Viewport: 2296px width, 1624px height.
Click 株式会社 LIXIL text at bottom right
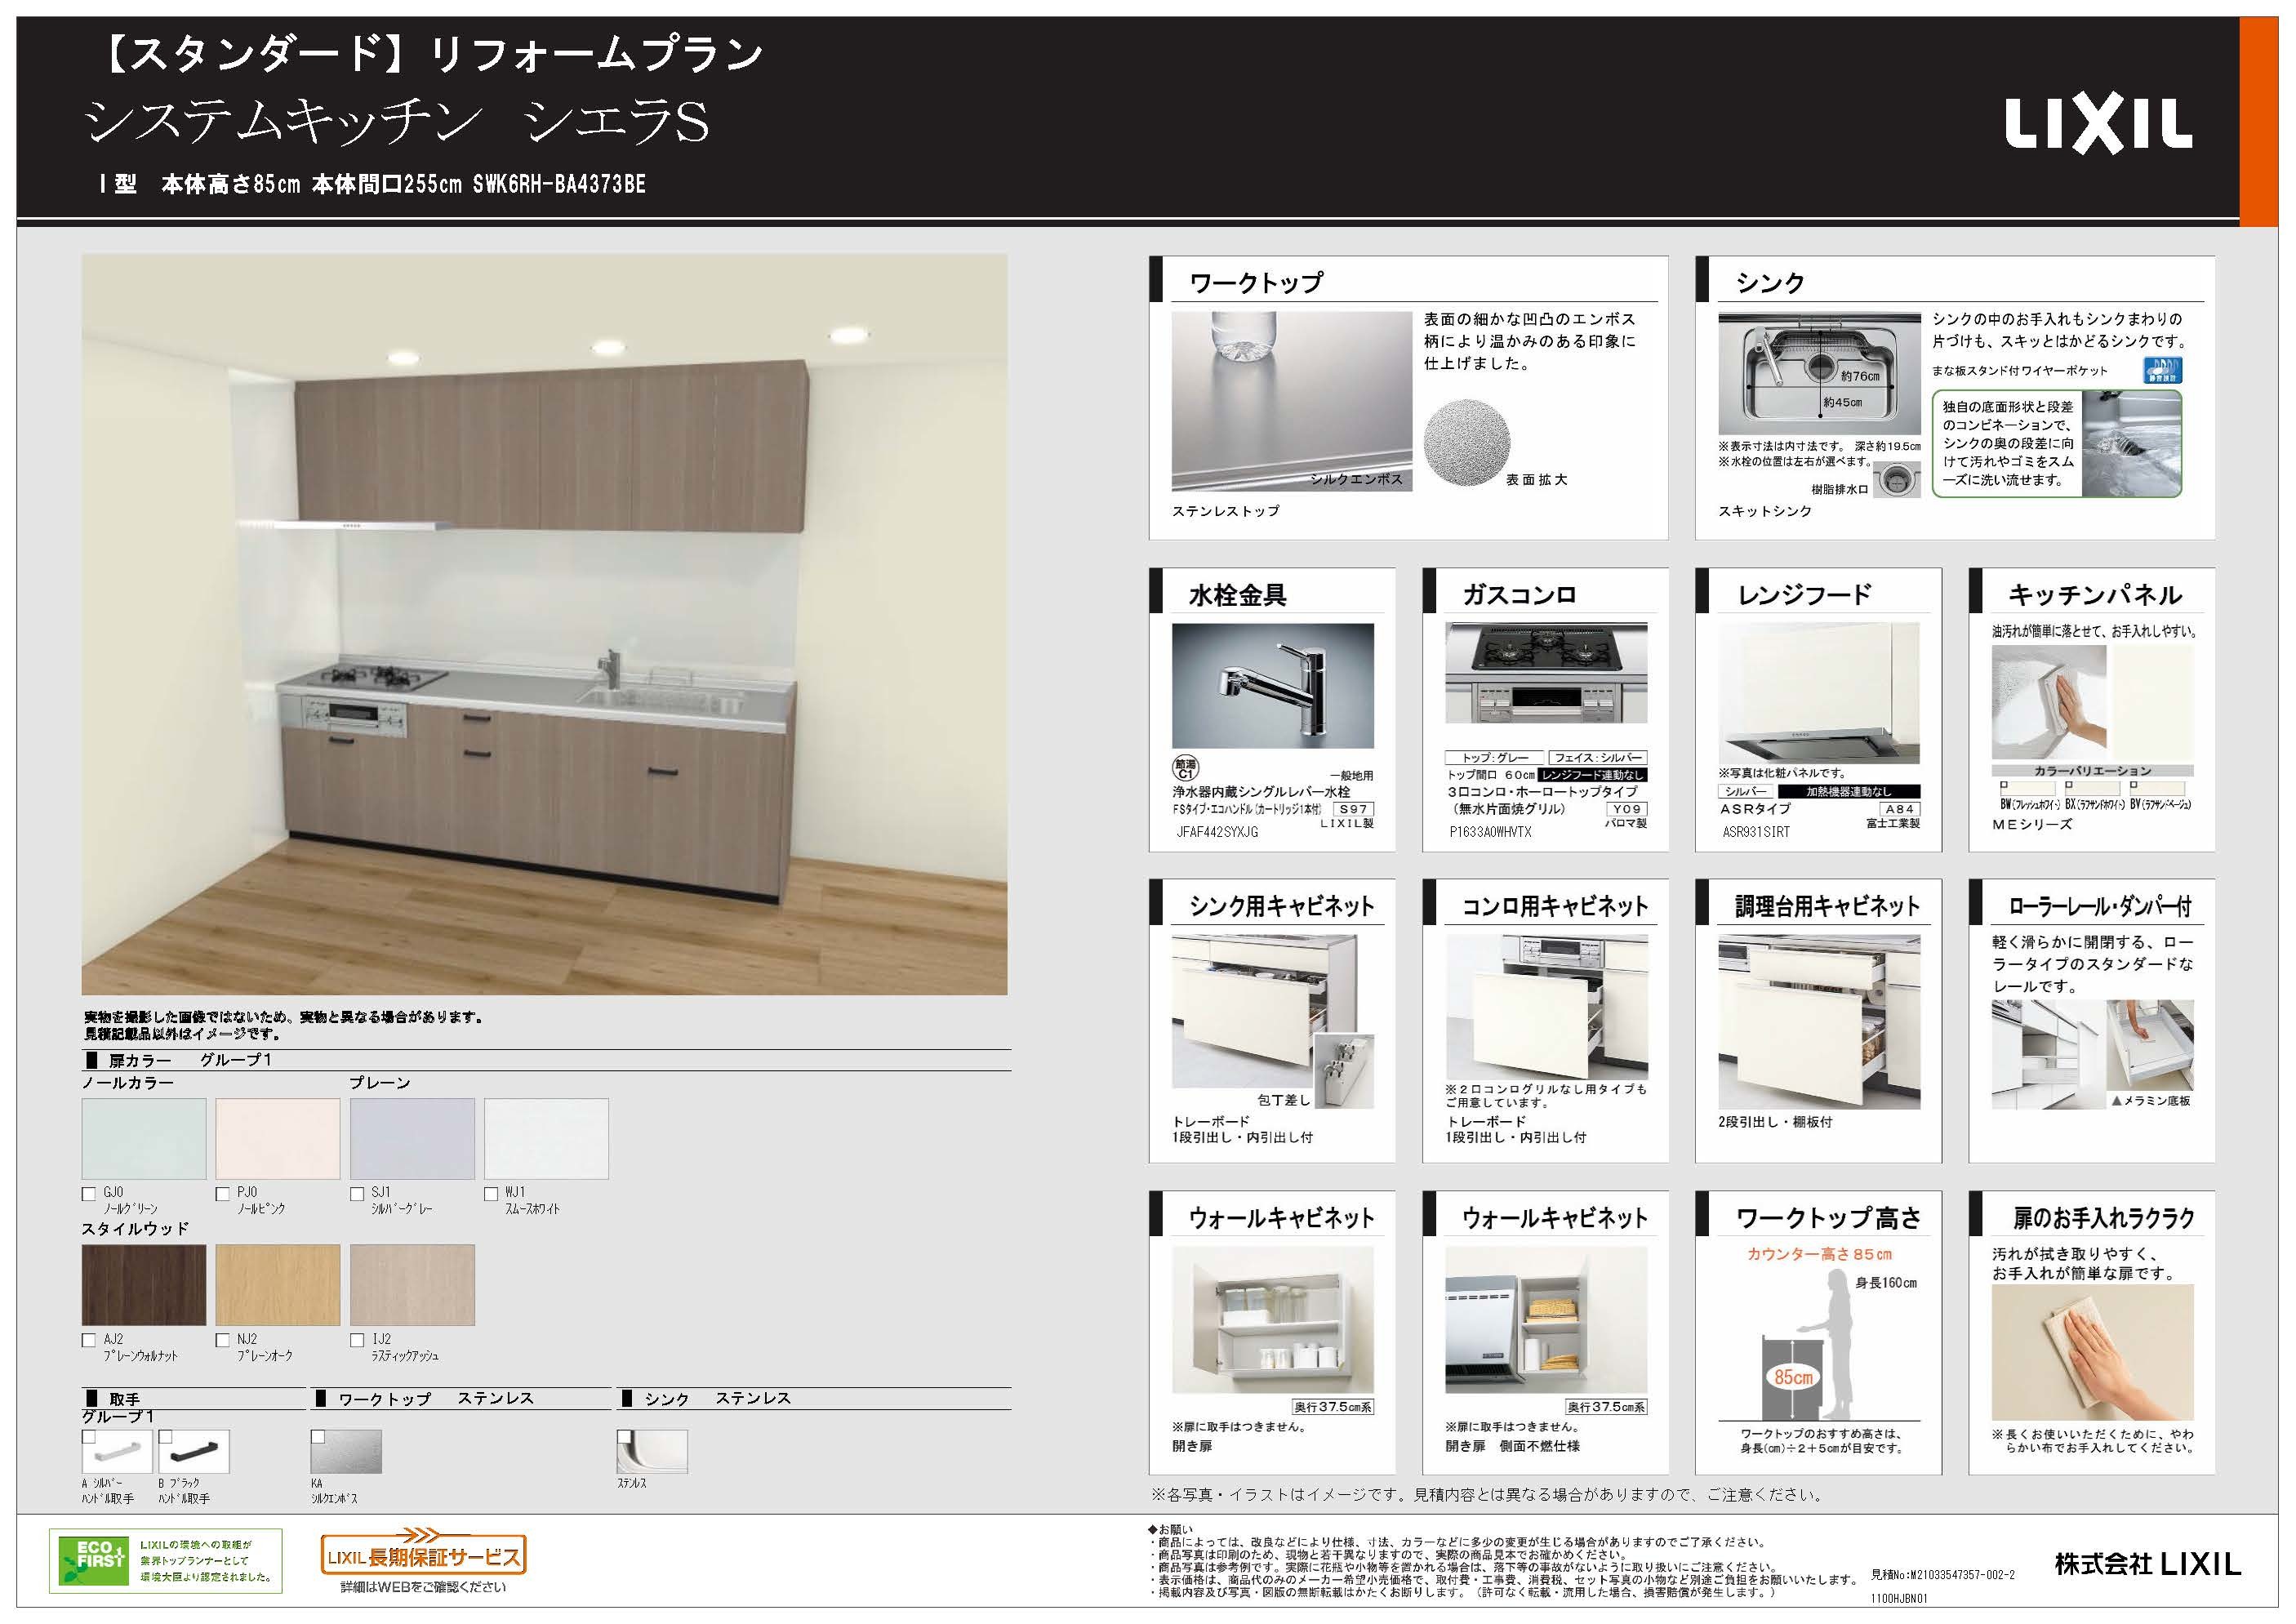tap(2147, 1564)
